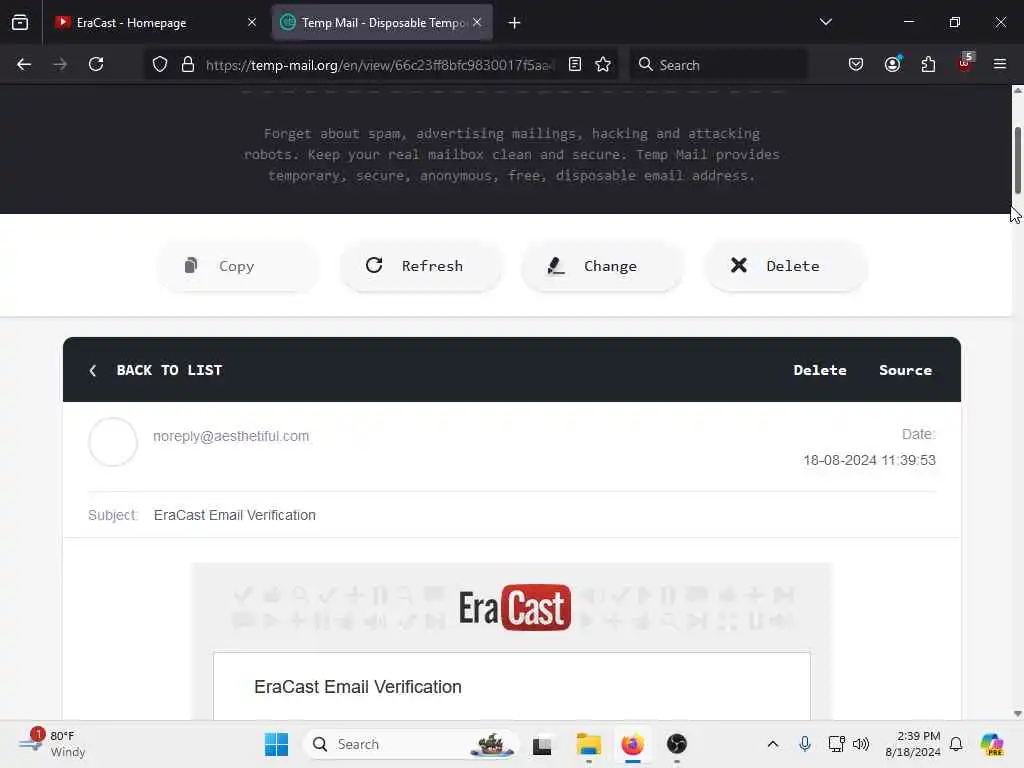Open File Explorer from the taskbar

click(588, 744)
